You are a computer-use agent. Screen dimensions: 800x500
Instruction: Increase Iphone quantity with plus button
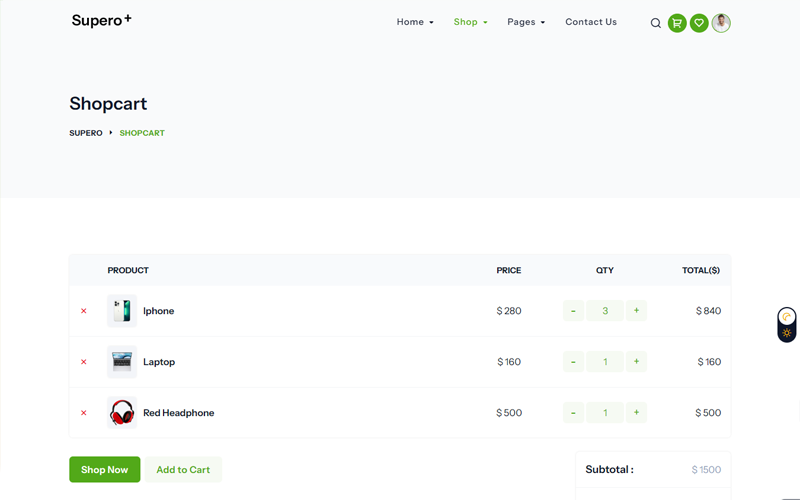[x=636, y=311]
